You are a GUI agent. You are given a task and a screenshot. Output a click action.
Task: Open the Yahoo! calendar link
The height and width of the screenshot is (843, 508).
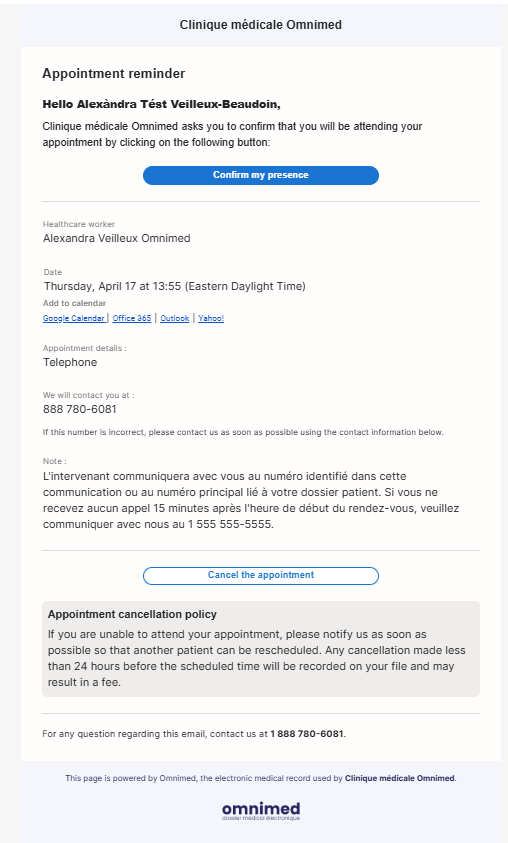[211, 318]
